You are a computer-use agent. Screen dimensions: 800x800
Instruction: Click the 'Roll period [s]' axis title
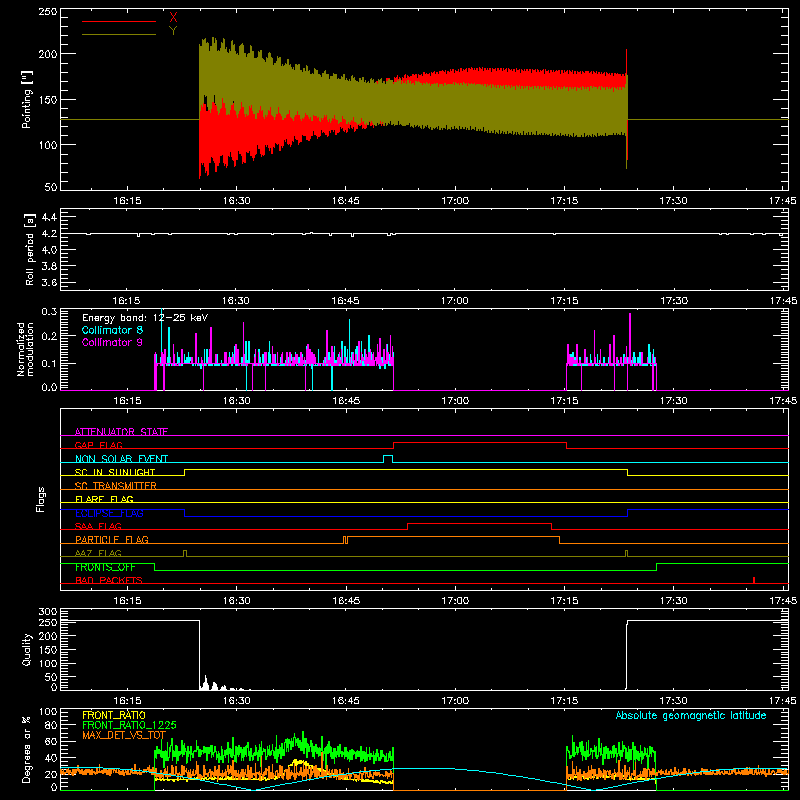click(x=30, y=249)
